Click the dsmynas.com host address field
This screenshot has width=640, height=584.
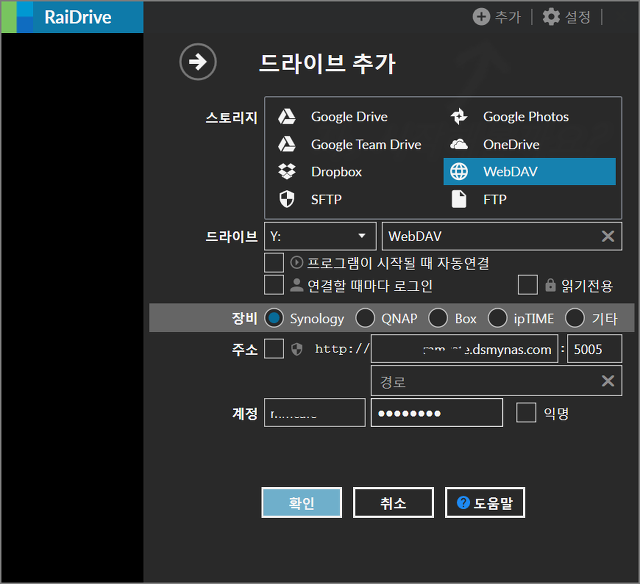pyautogui.click(x=464, y=349)
